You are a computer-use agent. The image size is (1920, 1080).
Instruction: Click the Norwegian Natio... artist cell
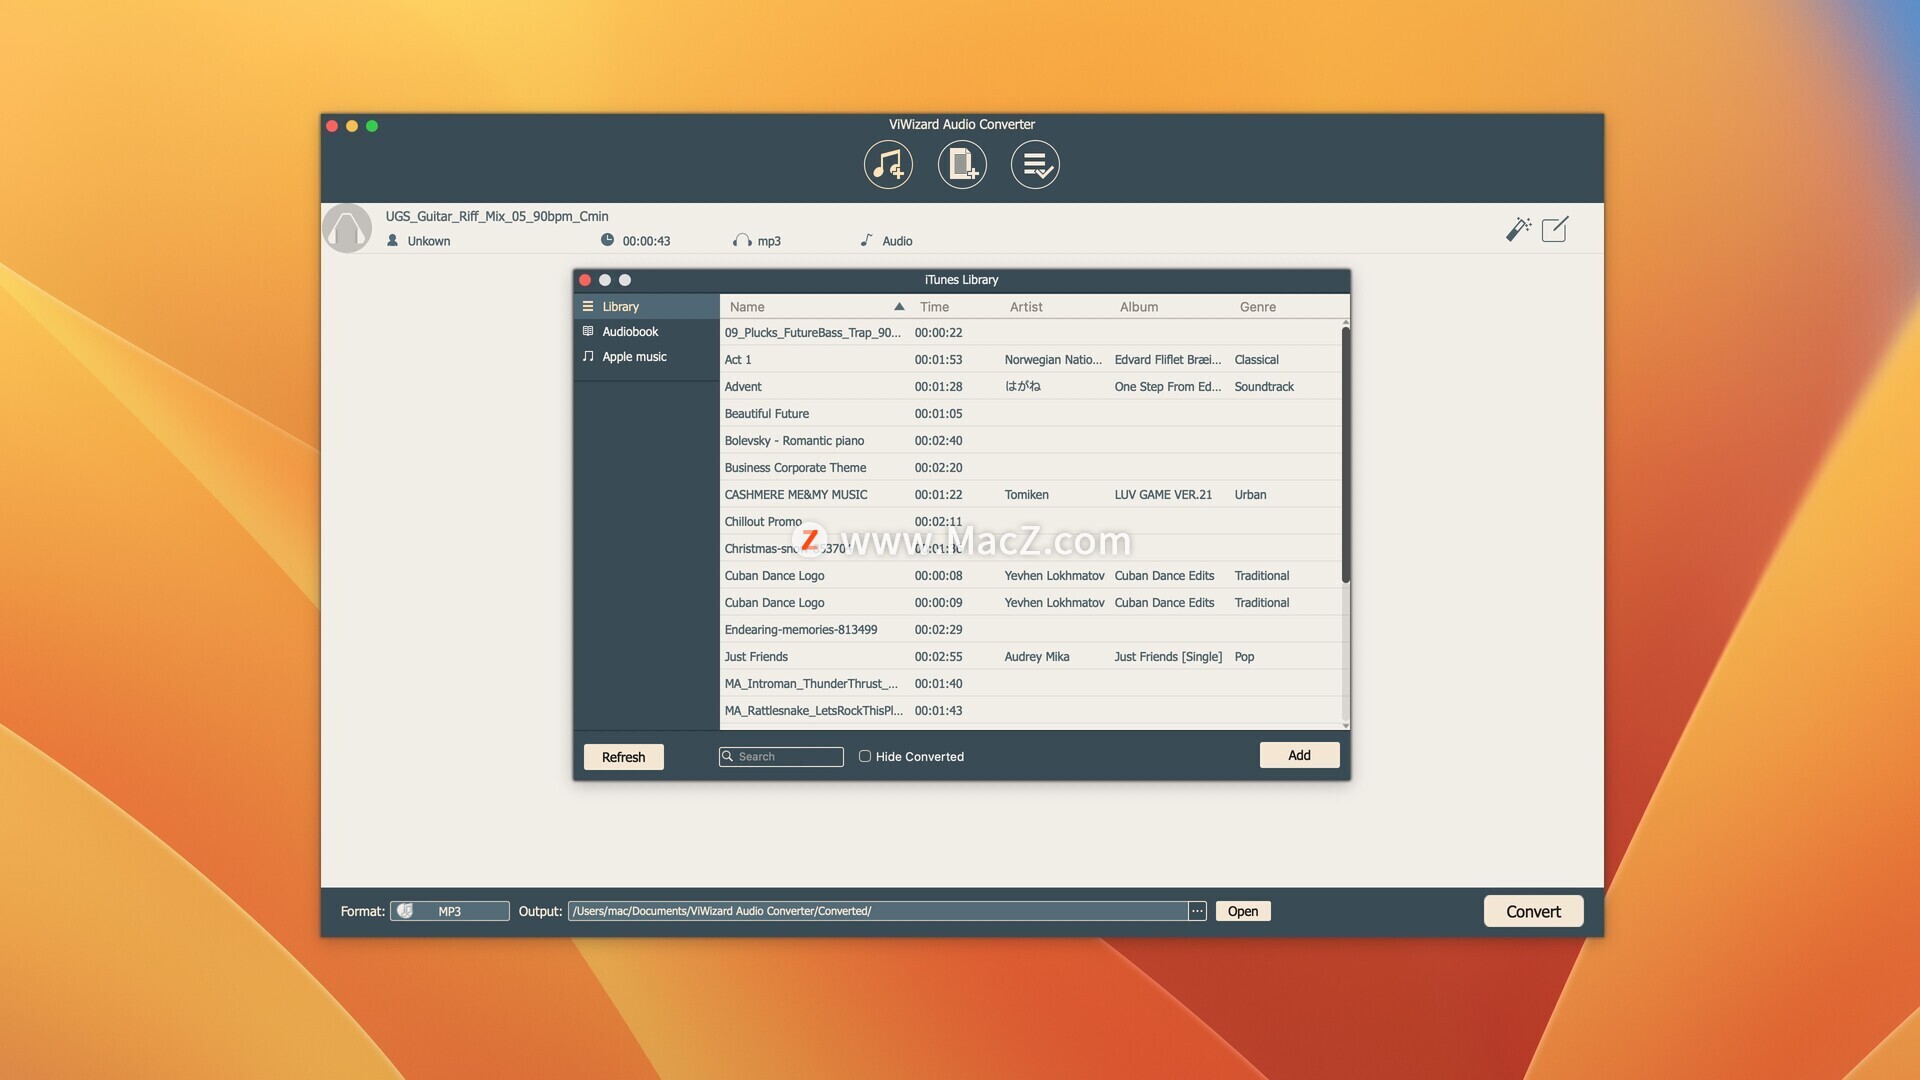coord(1053,359)
